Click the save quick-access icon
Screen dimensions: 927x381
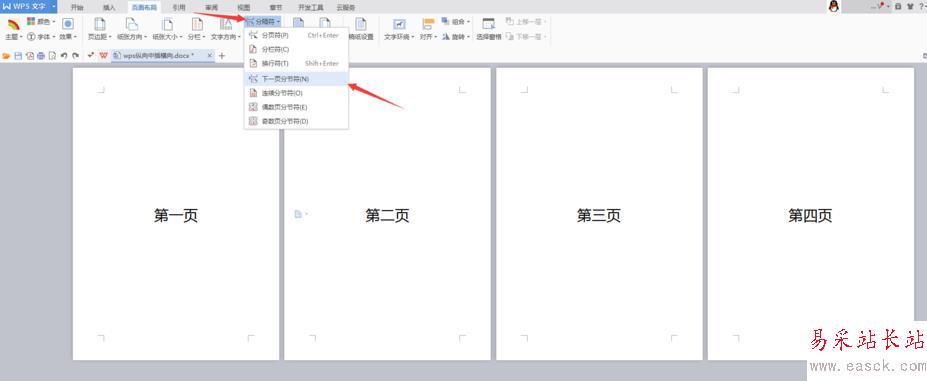coord(18,56)
